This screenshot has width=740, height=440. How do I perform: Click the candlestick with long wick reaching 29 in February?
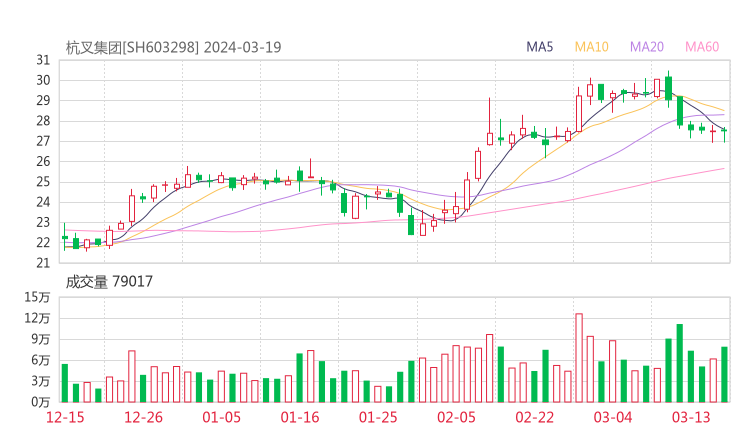pyautogui.click(x=489, y=121)
